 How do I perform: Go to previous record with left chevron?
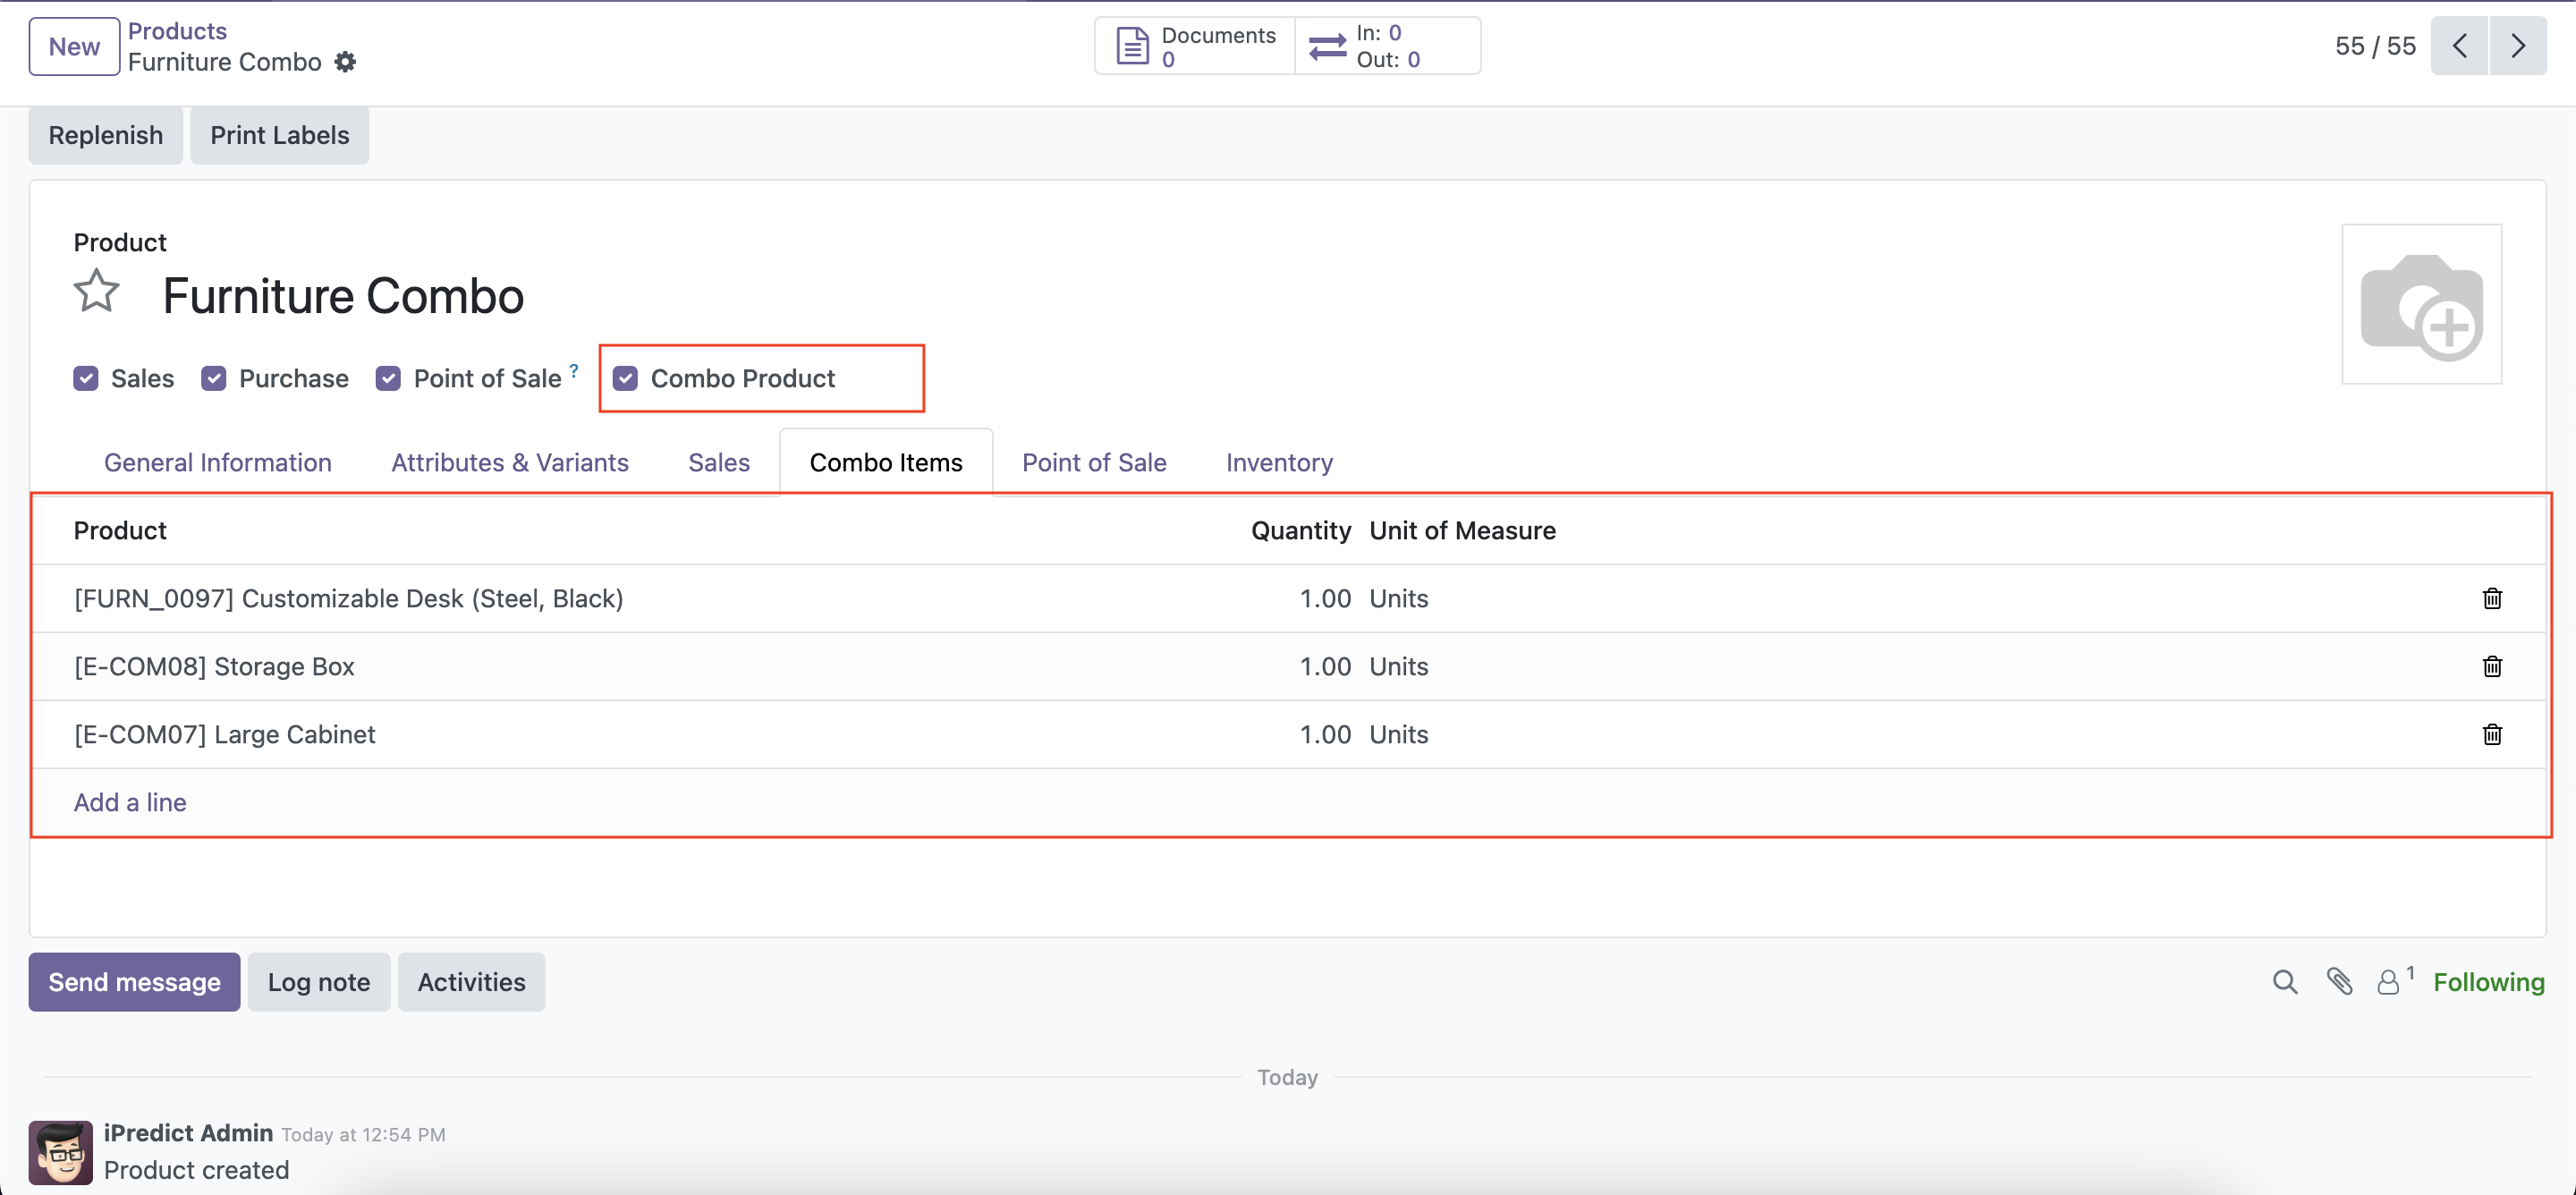pos(2459,46)
